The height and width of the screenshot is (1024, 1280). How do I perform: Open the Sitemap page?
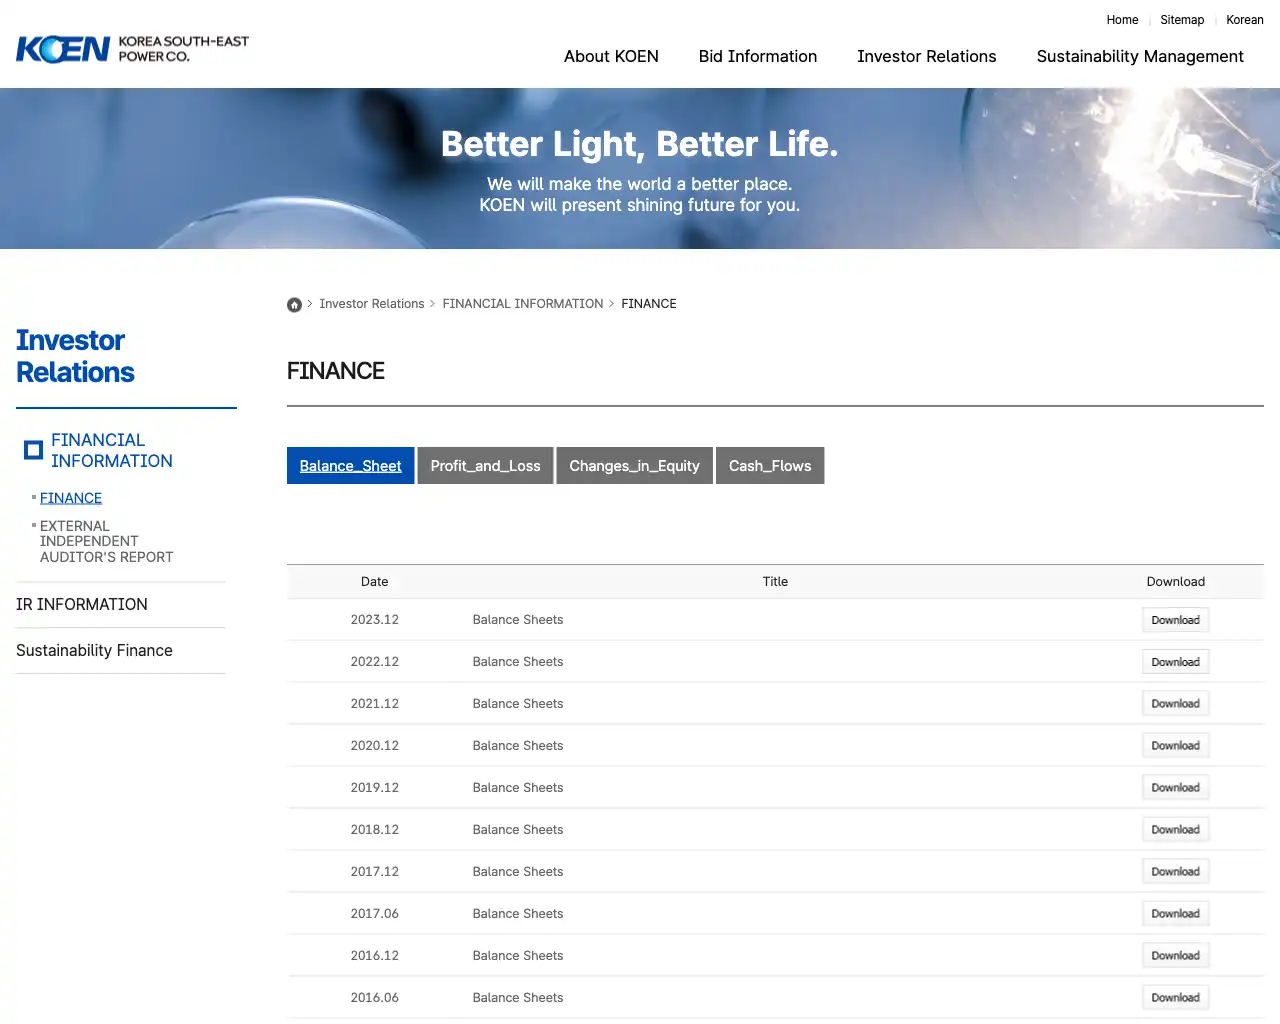(x=1181, y=20)
